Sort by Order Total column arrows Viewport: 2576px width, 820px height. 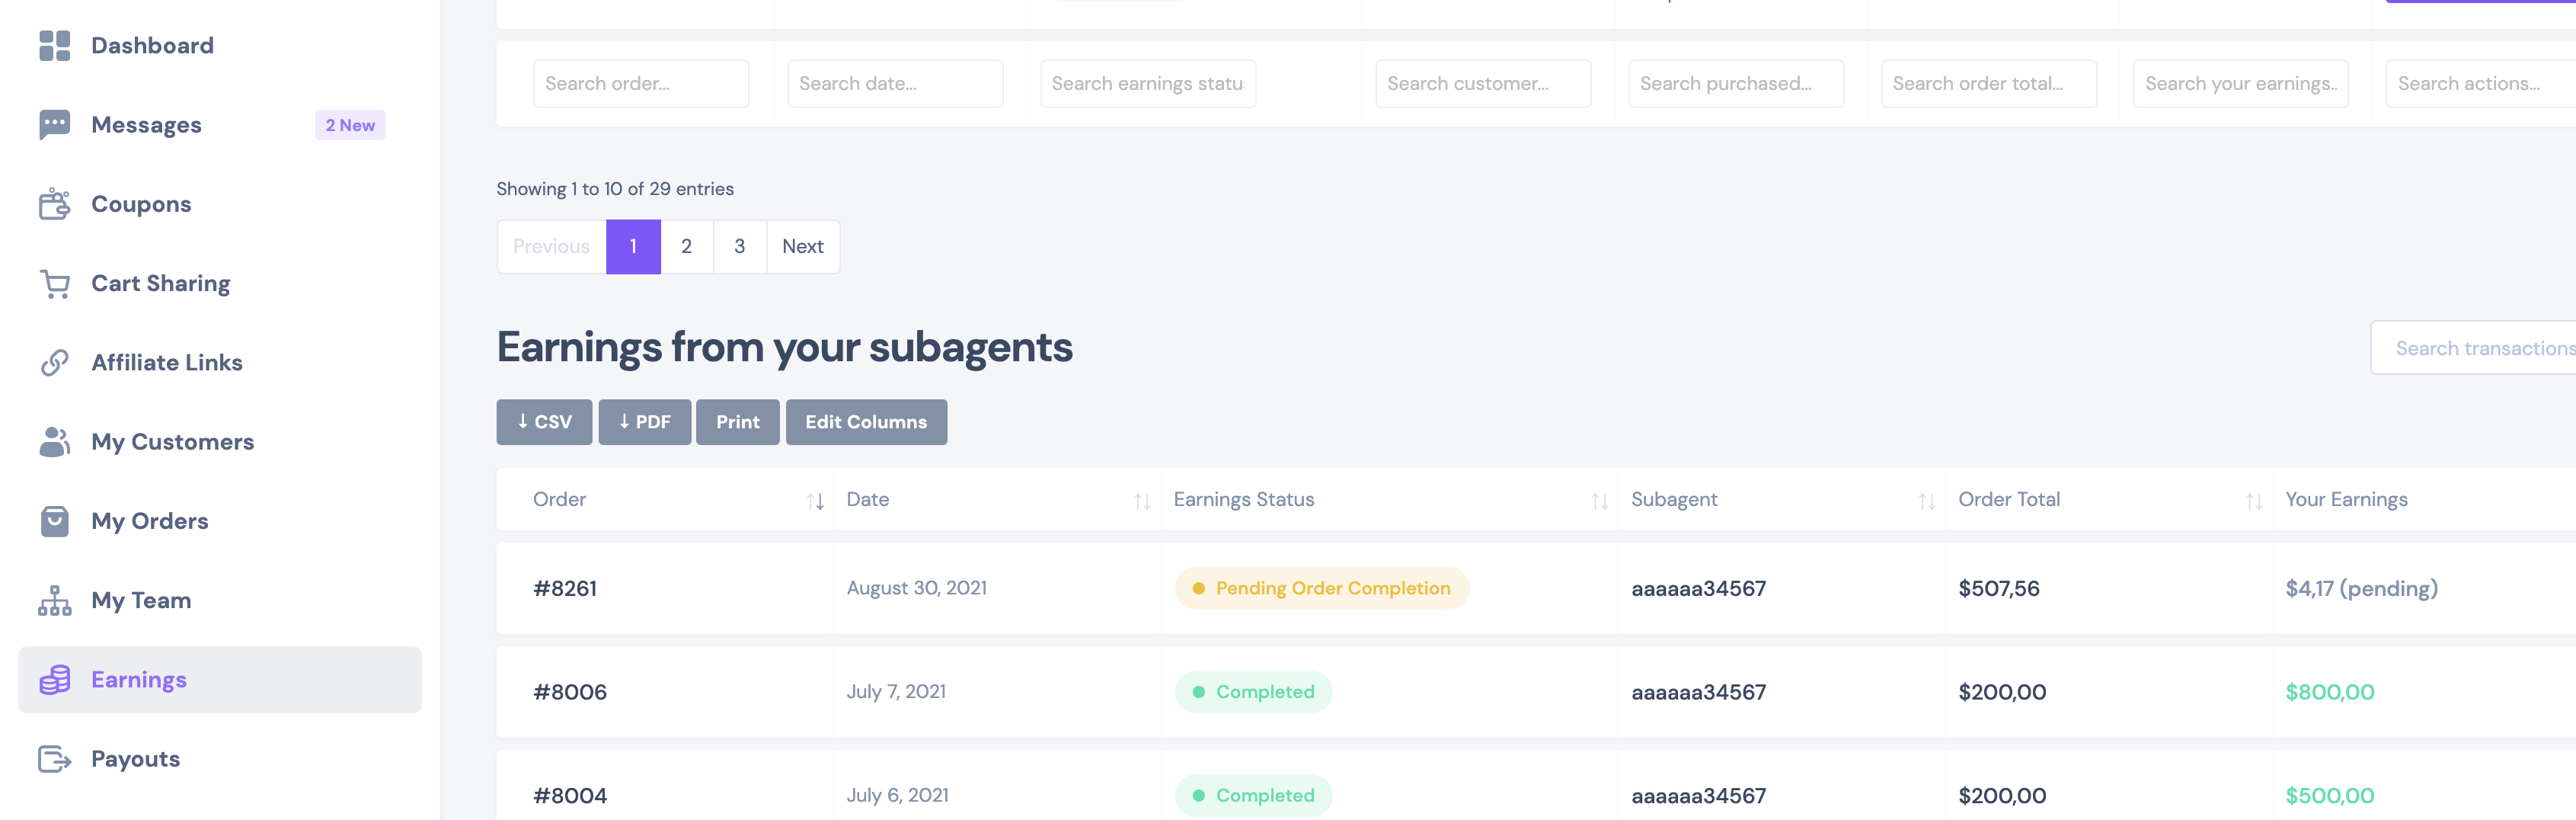tap(2254, 501)
